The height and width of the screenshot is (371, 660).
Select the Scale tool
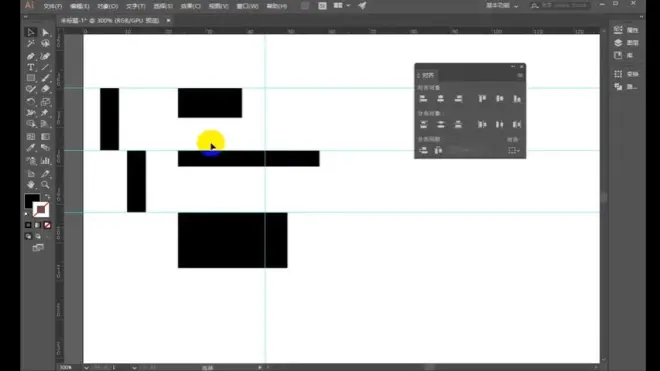(45, 101)
